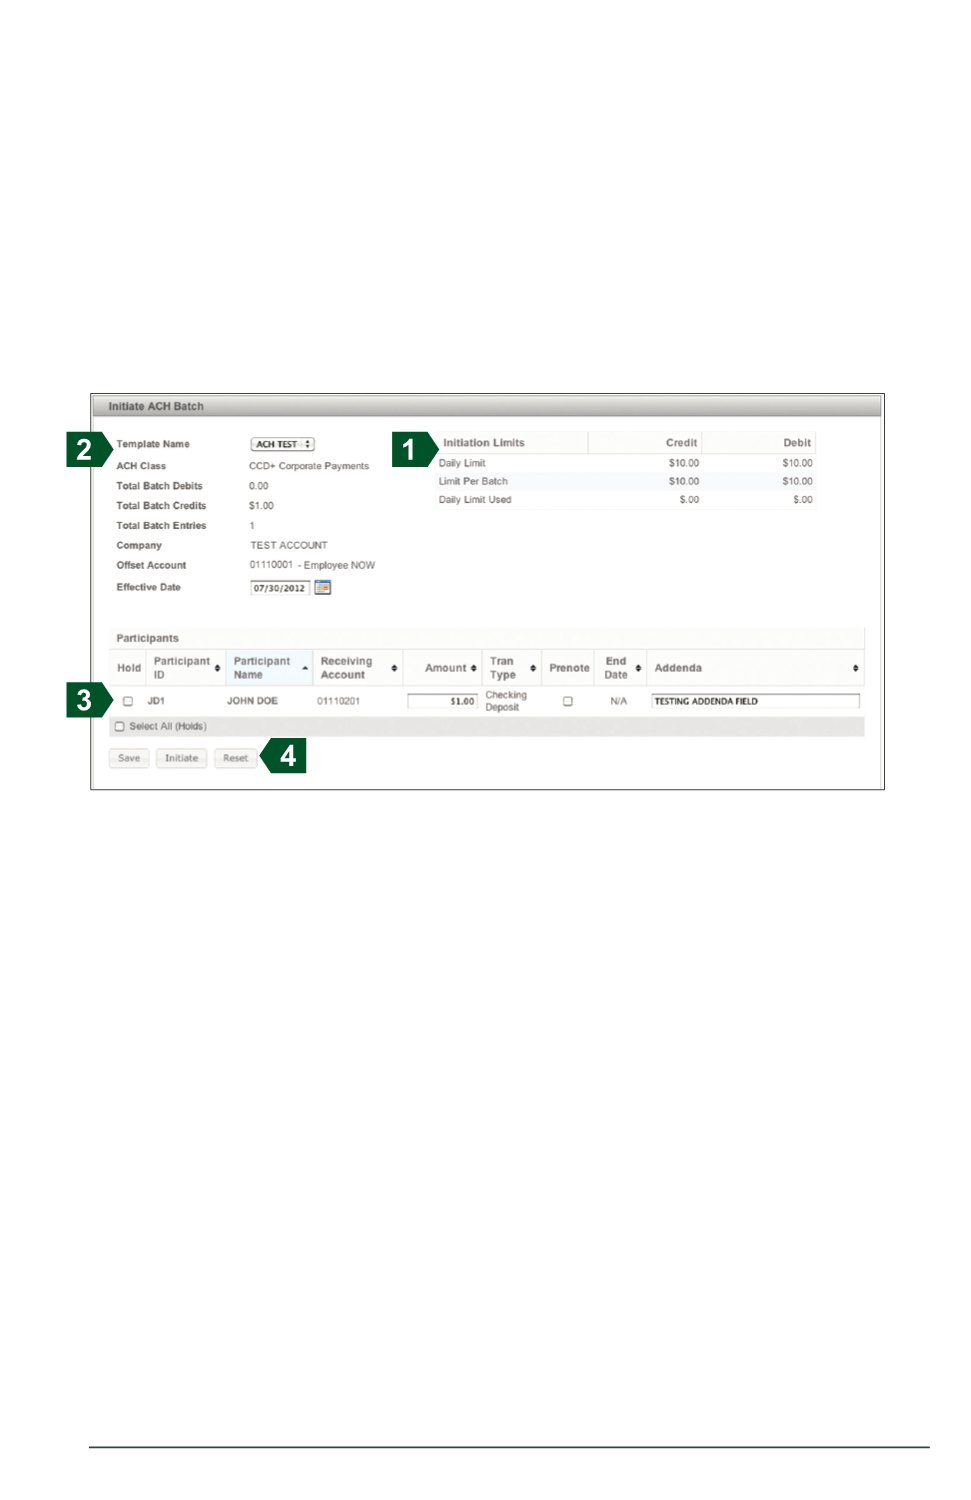Click the Checking Deposit tran type cell
Screen dimensions: 971x1500
506,701
